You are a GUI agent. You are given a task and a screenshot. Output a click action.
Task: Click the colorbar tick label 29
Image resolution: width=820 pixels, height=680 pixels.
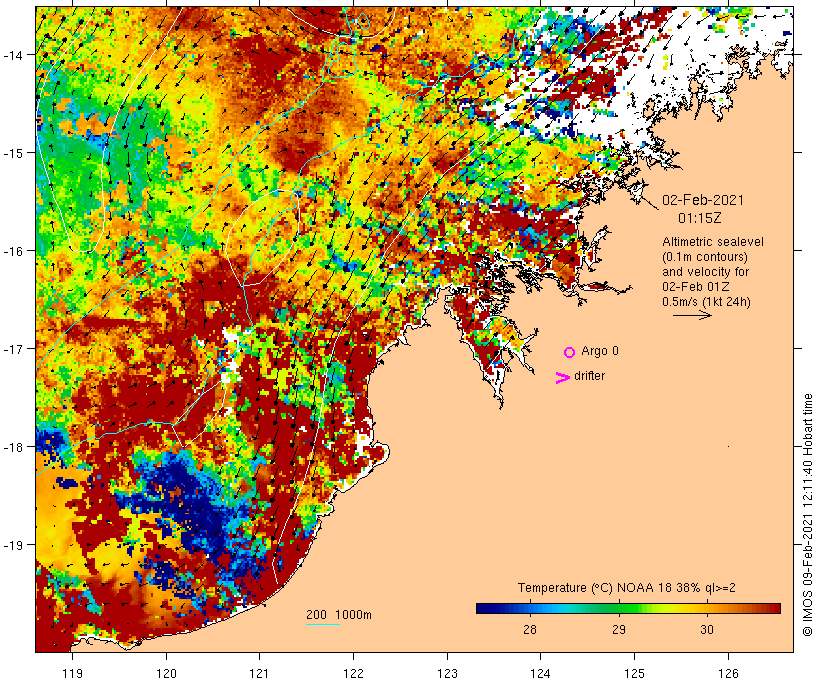tap(619, 629)
